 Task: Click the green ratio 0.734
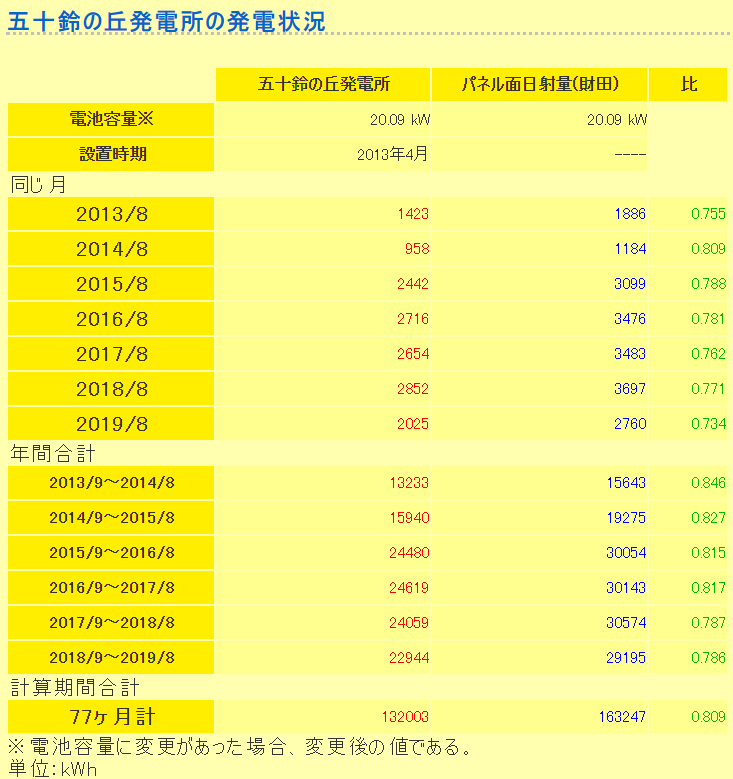click(709, 424)
